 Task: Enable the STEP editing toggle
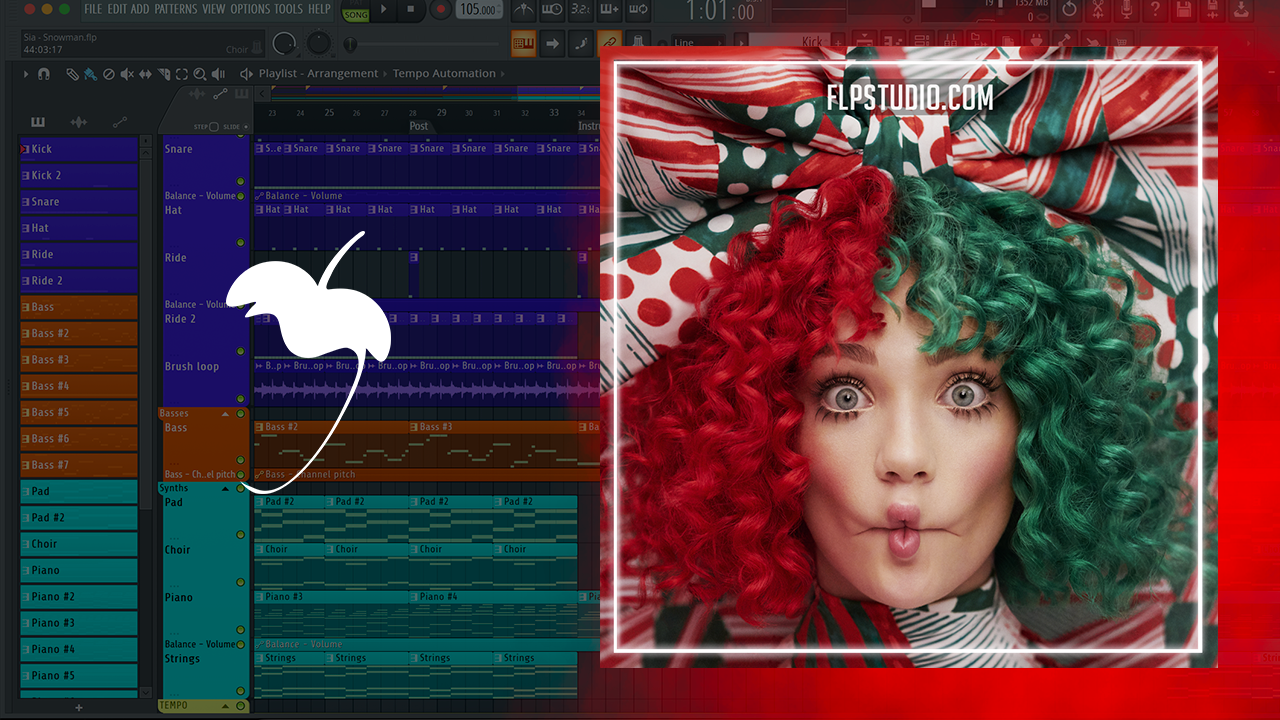point(214,127)
